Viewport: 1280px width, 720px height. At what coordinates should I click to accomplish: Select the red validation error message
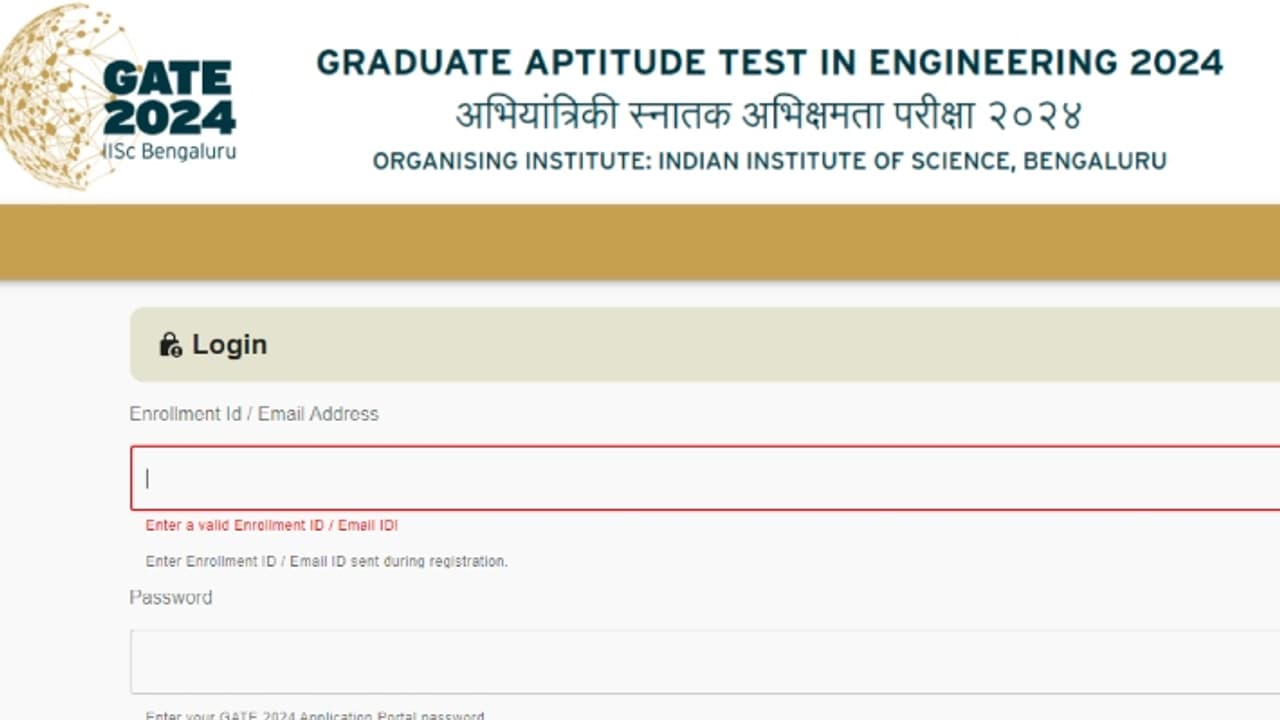270,525
